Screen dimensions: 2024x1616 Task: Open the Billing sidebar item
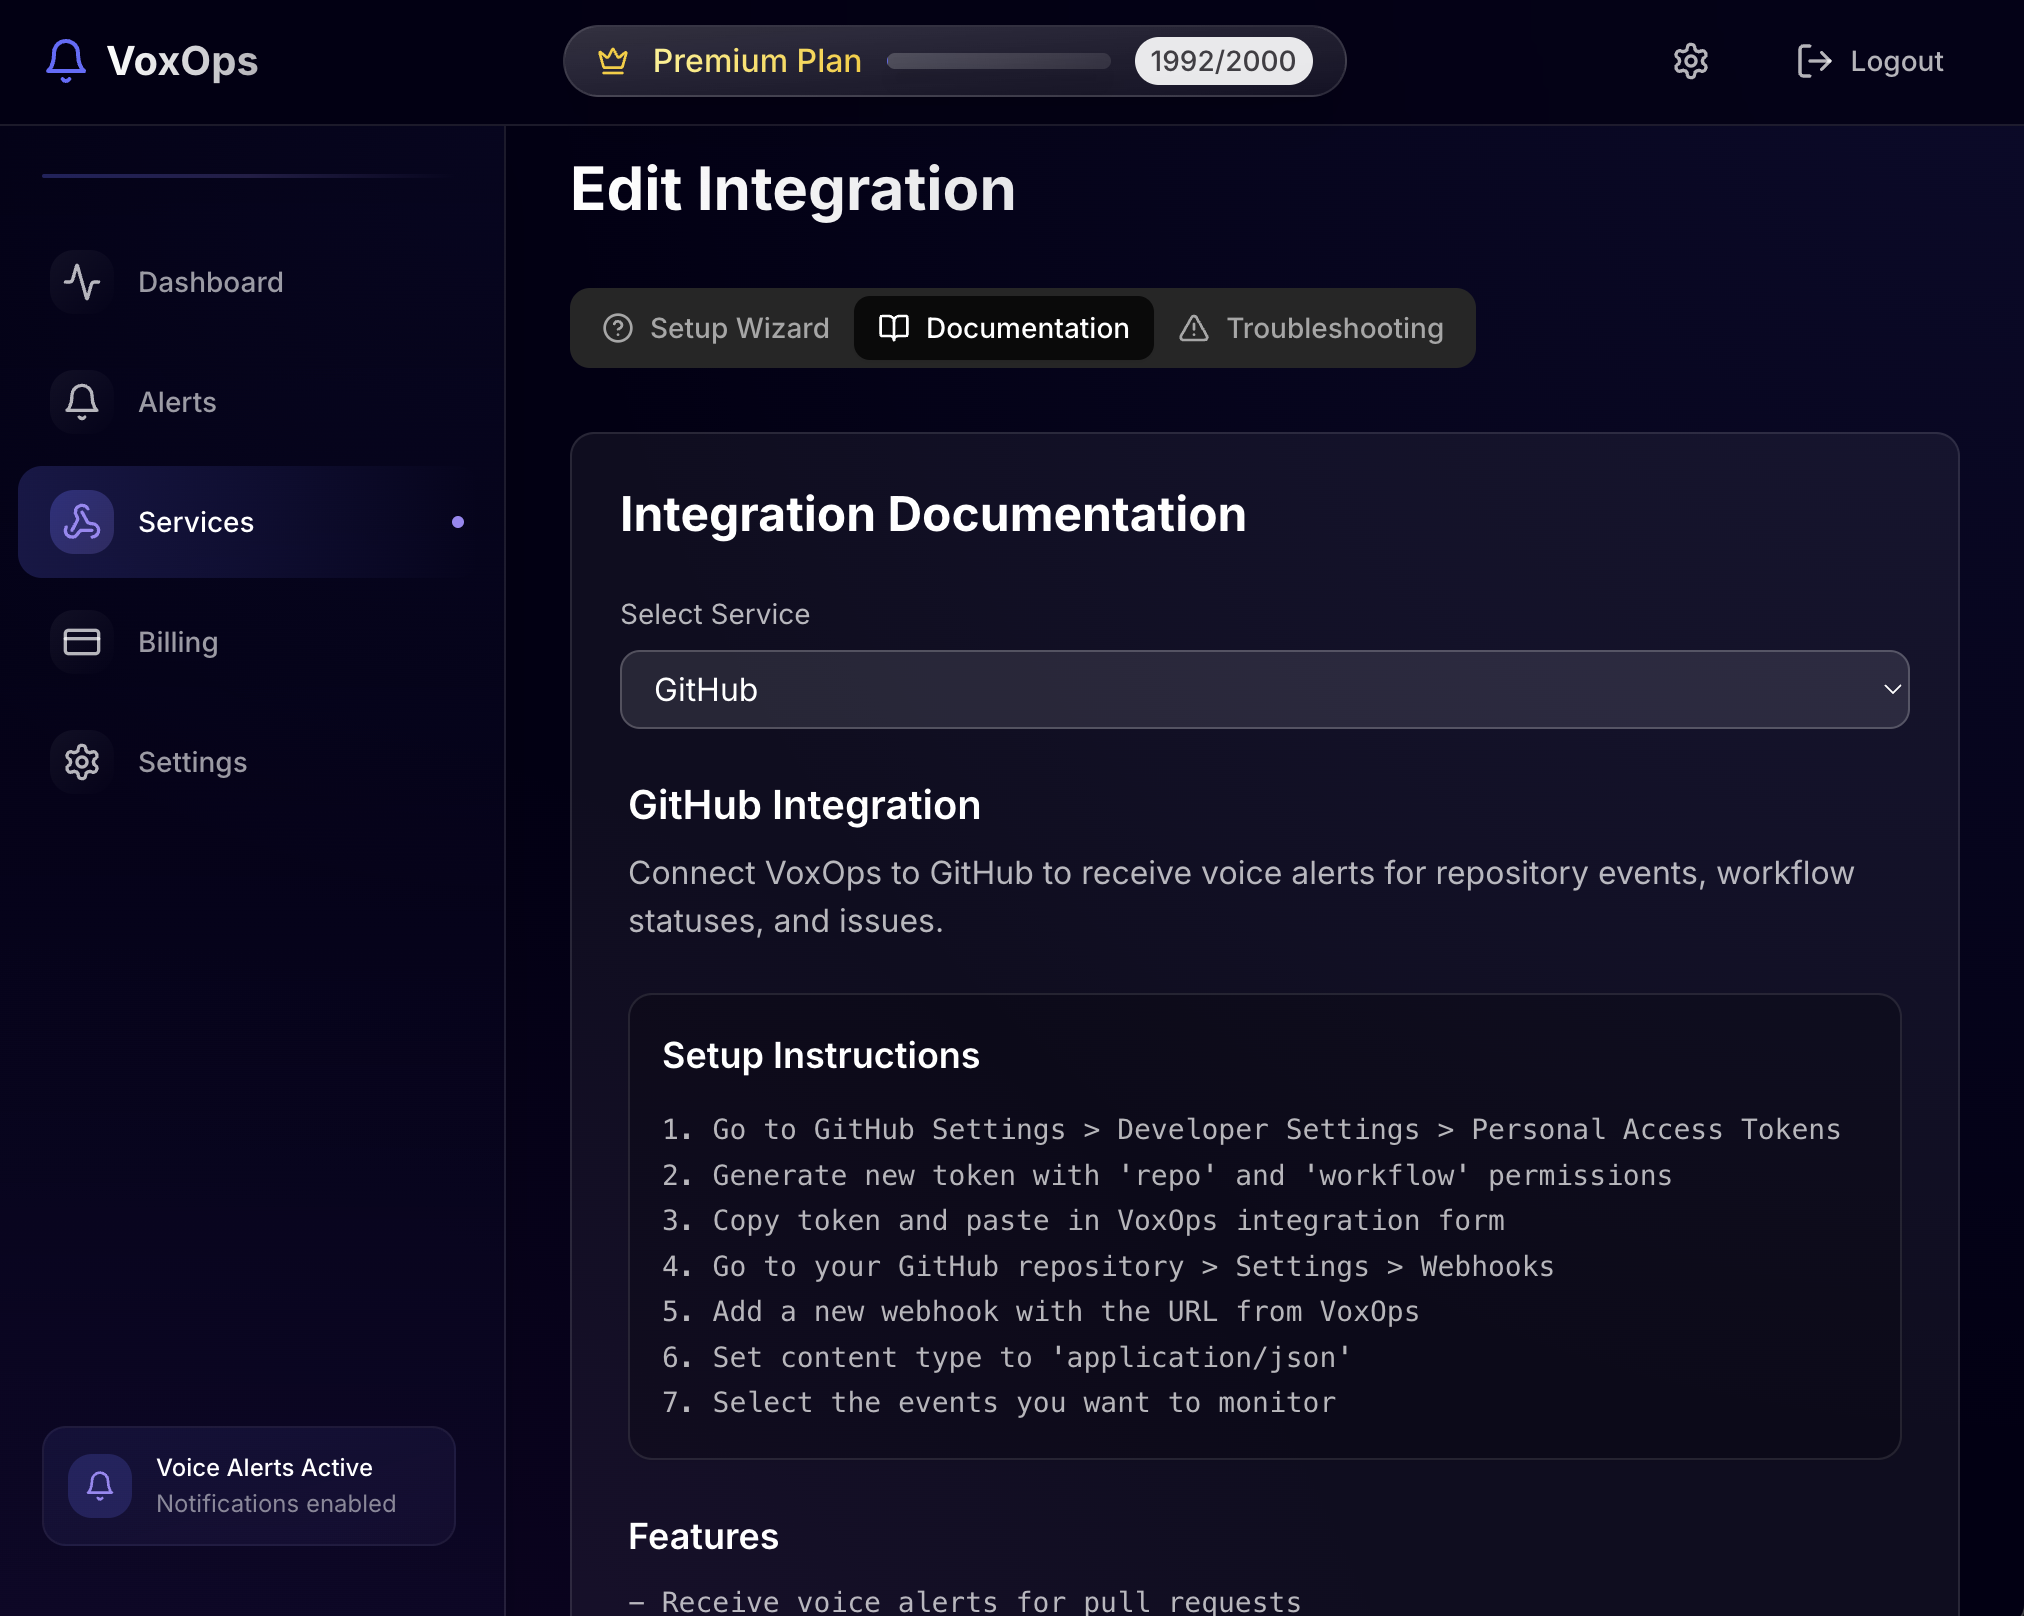point(177,642)
